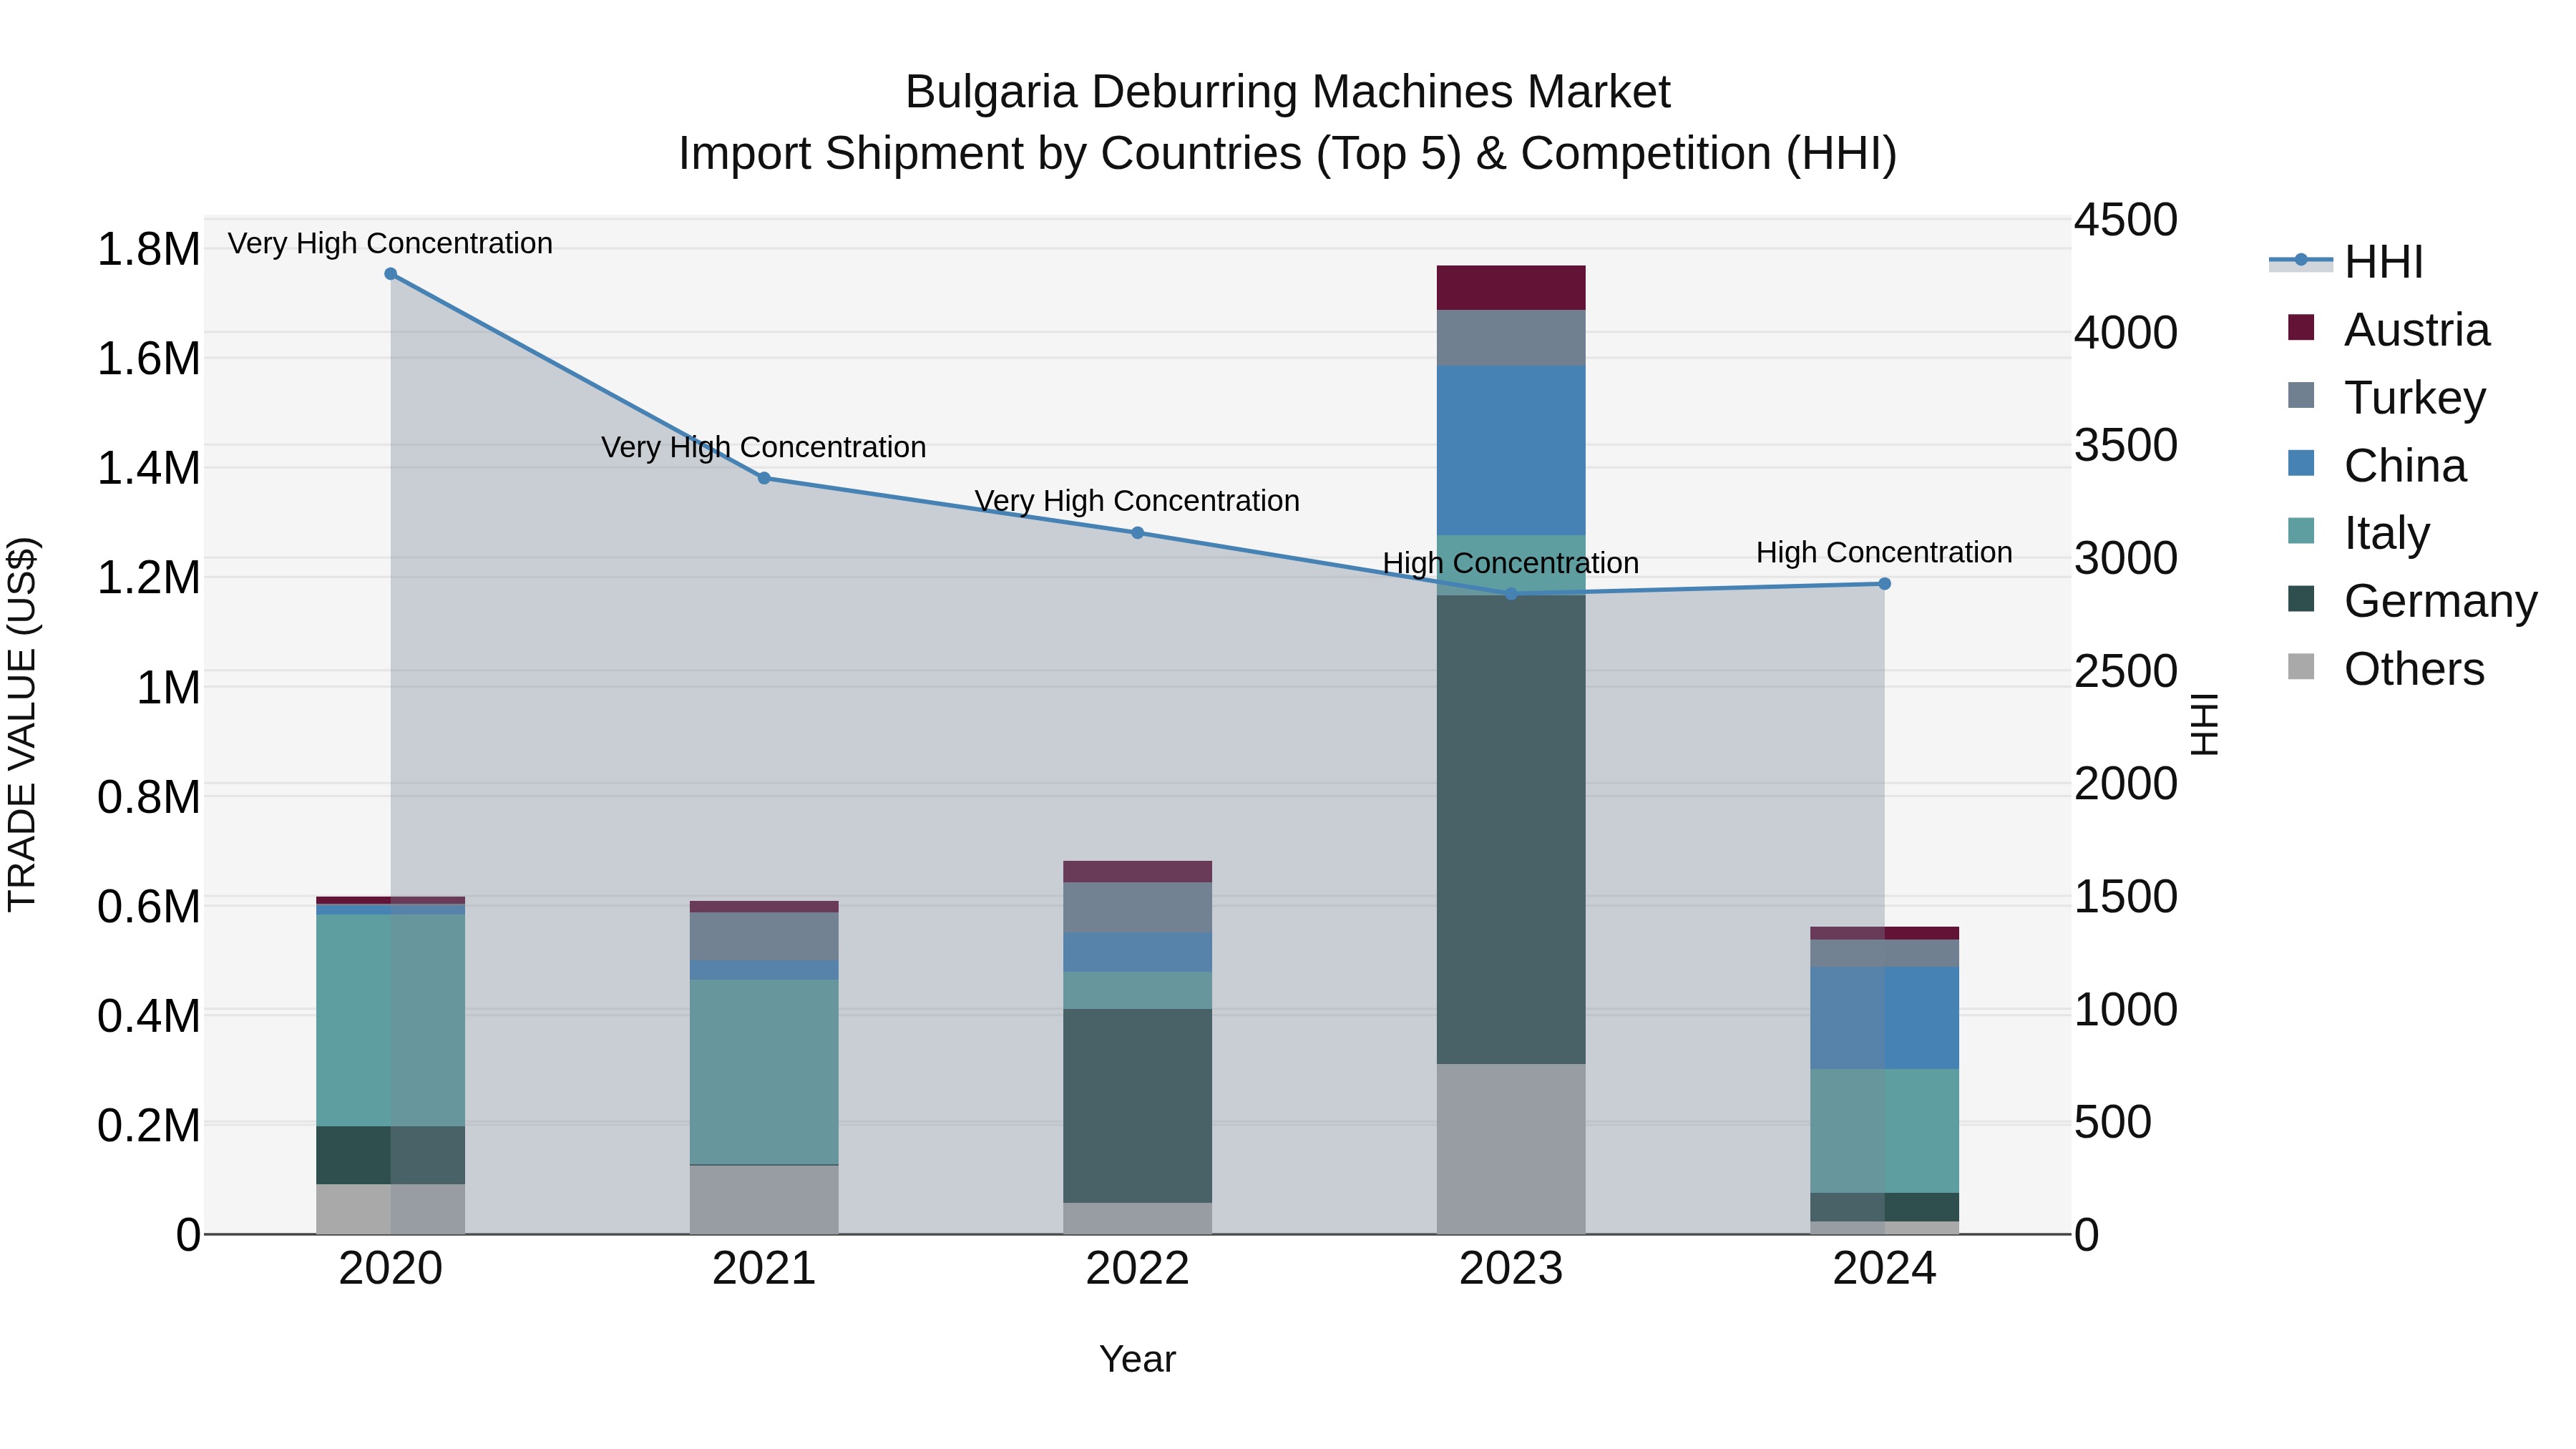Click the 1.8M left axis tick label
Image resolution: width=2576 pixels, height=1449 pixels.
pyautogui.click(x=149, y=249)
